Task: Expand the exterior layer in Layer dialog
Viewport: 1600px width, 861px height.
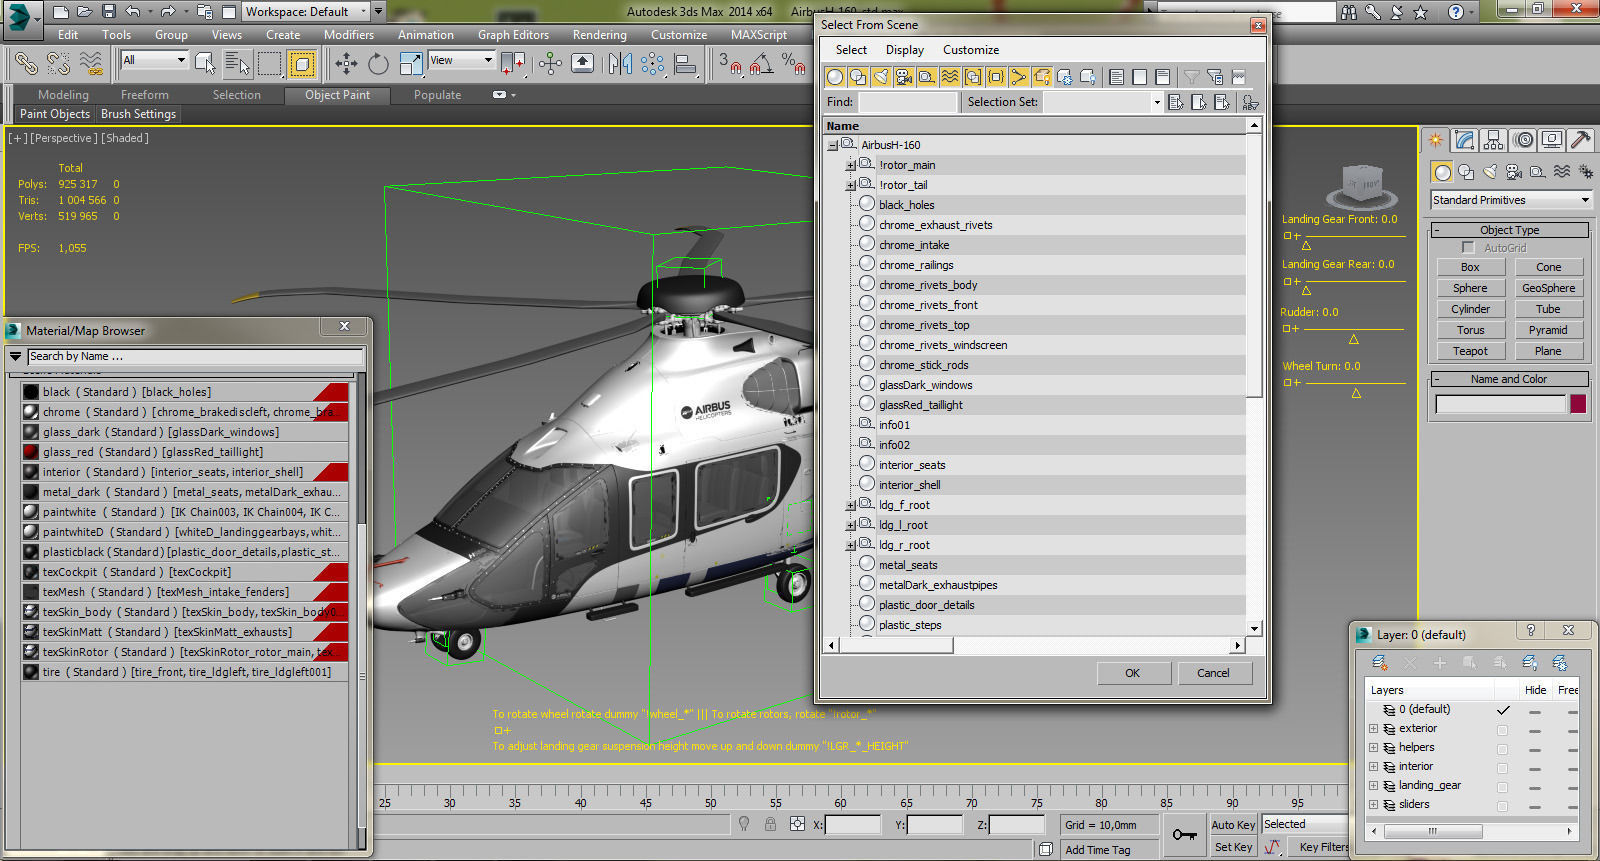Action: point(1374,729)
